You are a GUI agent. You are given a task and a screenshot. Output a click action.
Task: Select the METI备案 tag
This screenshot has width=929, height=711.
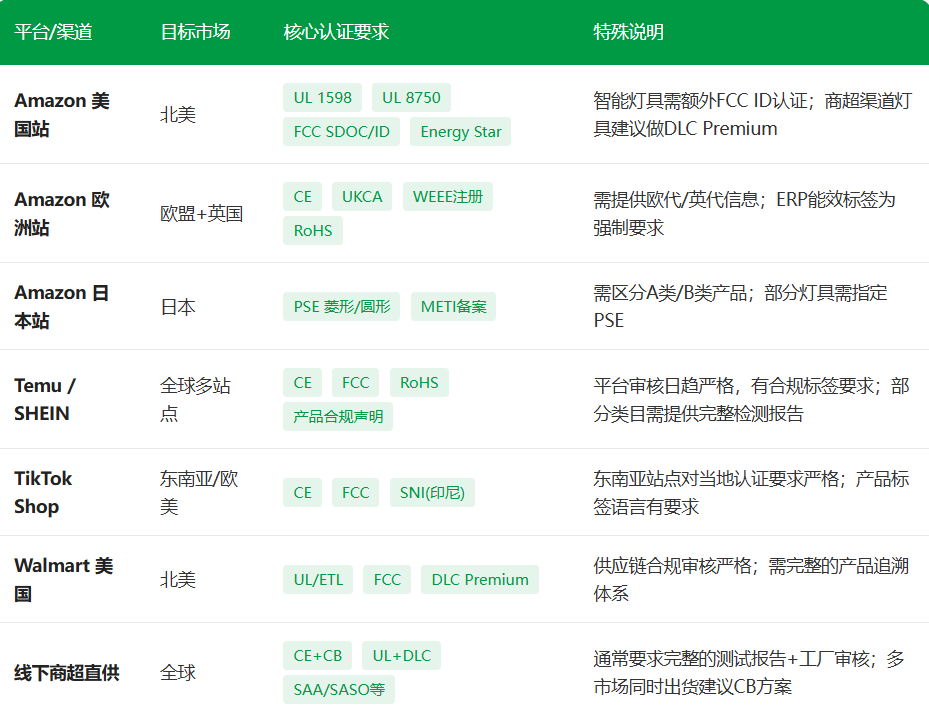453,307
